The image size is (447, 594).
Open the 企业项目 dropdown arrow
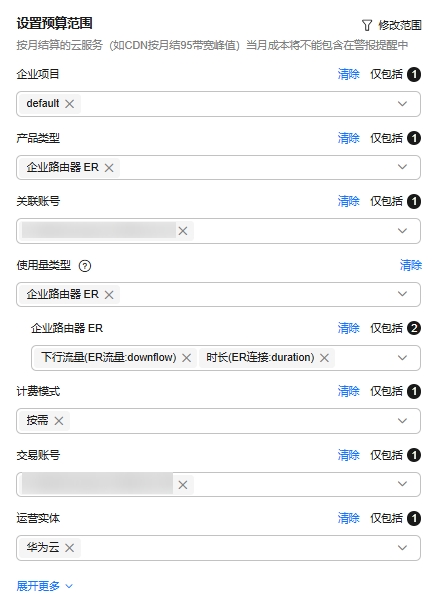click(x=402, y=104)
